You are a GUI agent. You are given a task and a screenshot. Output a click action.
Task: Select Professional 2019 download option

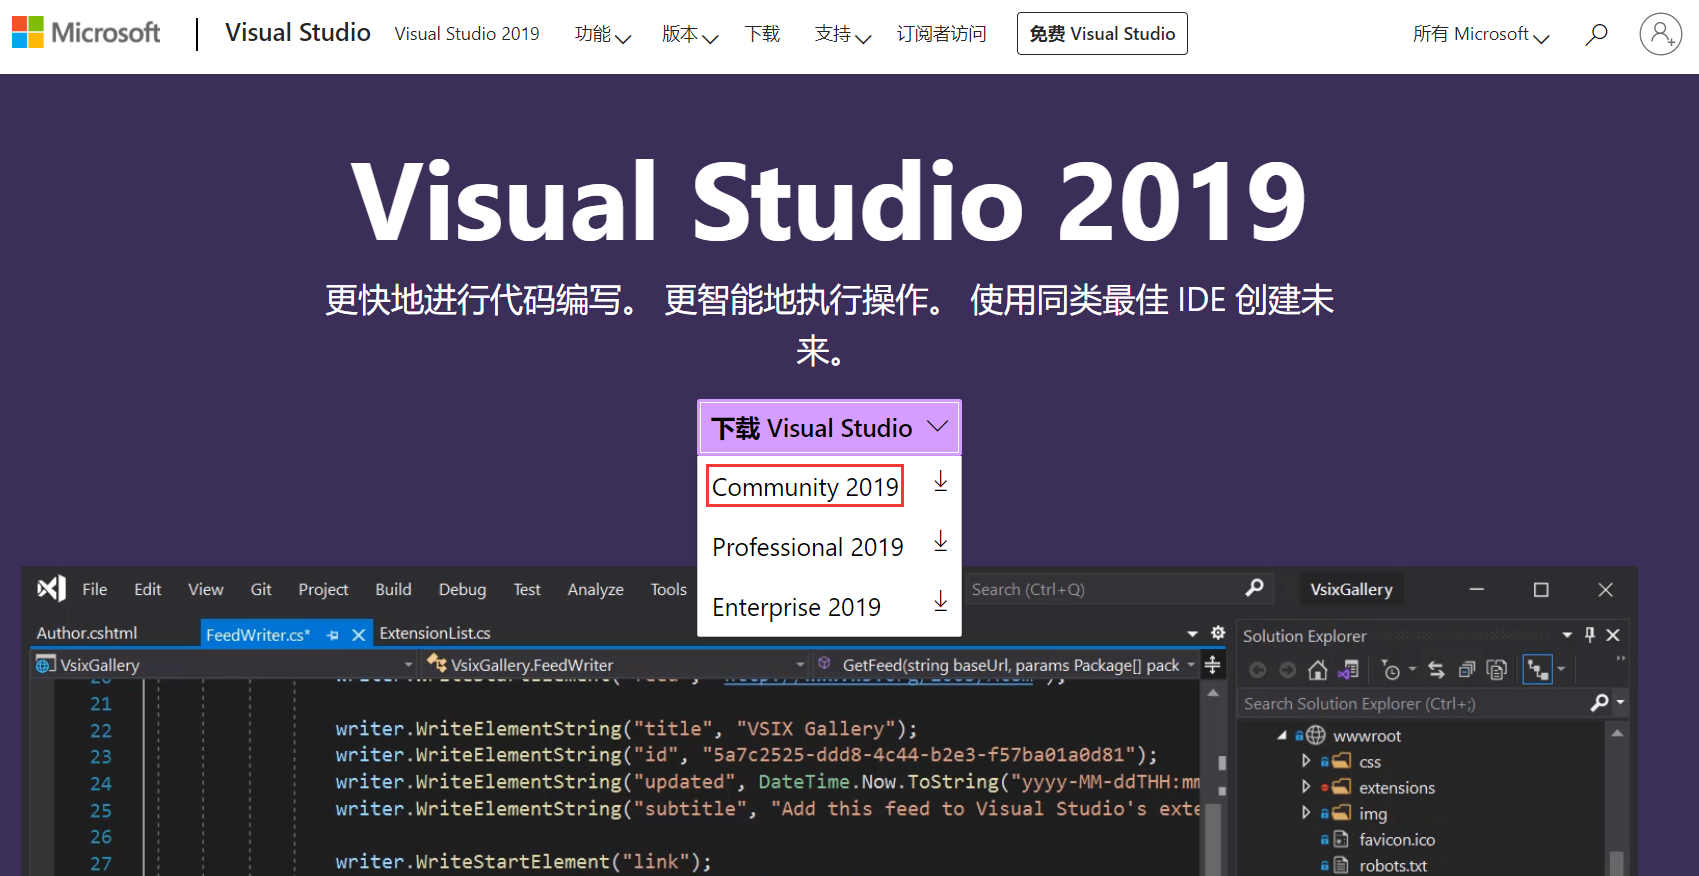[x=808, y=547]
